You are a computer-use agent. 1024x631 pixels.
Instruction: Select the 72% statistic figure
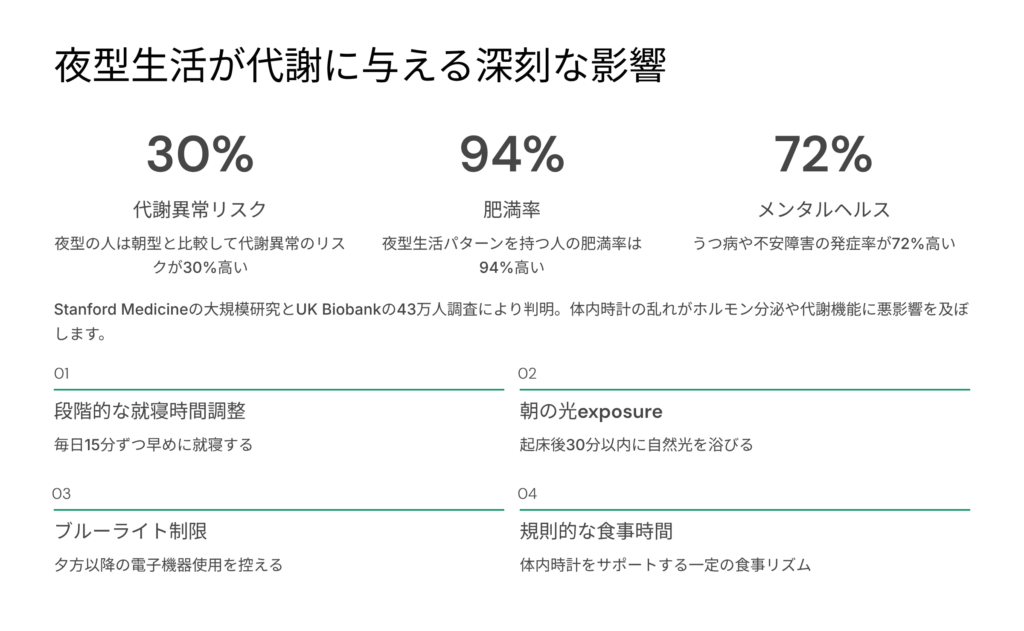pos(823,154)
